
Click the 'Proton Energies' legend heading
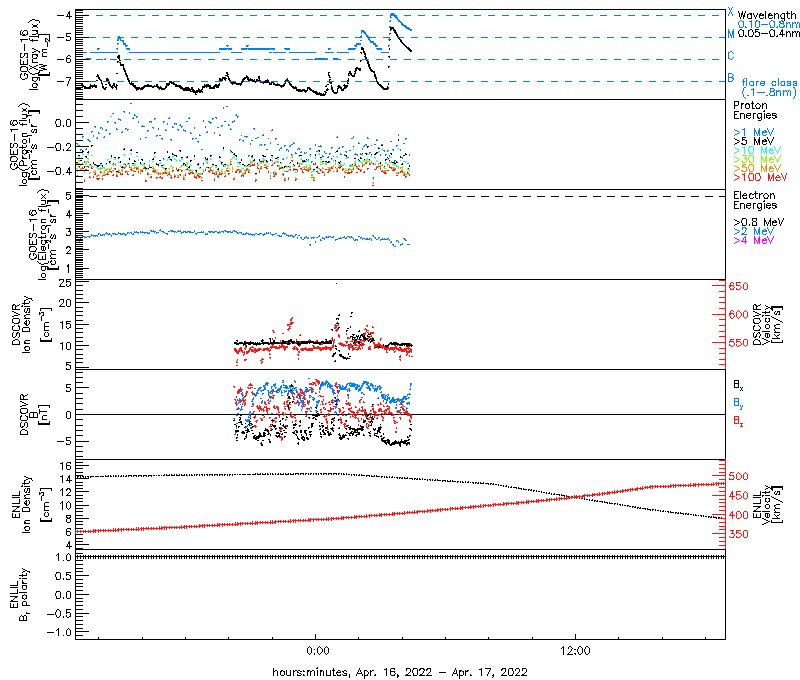tap(755, 110)
